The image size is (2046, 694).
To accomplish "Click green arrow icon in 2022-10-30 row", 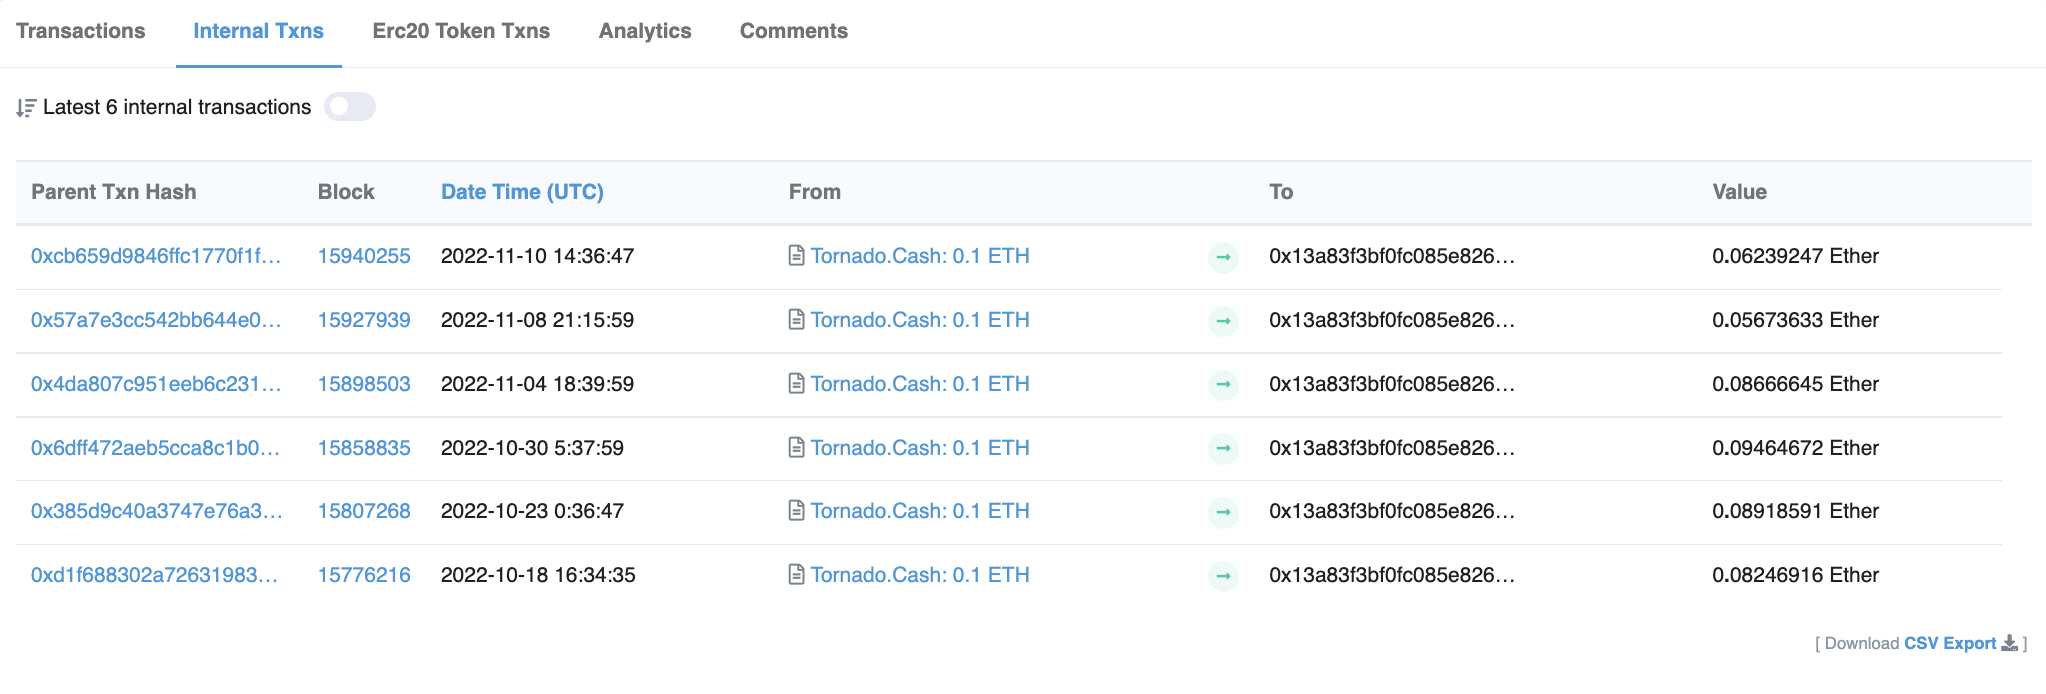I will point(1223,449).
